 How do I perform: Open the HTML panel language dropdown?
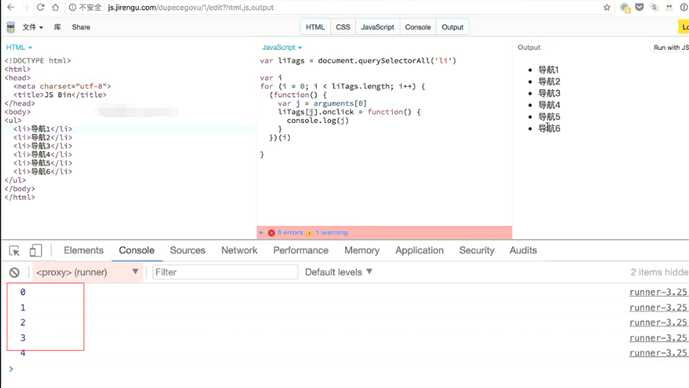[x=19, y=47]
